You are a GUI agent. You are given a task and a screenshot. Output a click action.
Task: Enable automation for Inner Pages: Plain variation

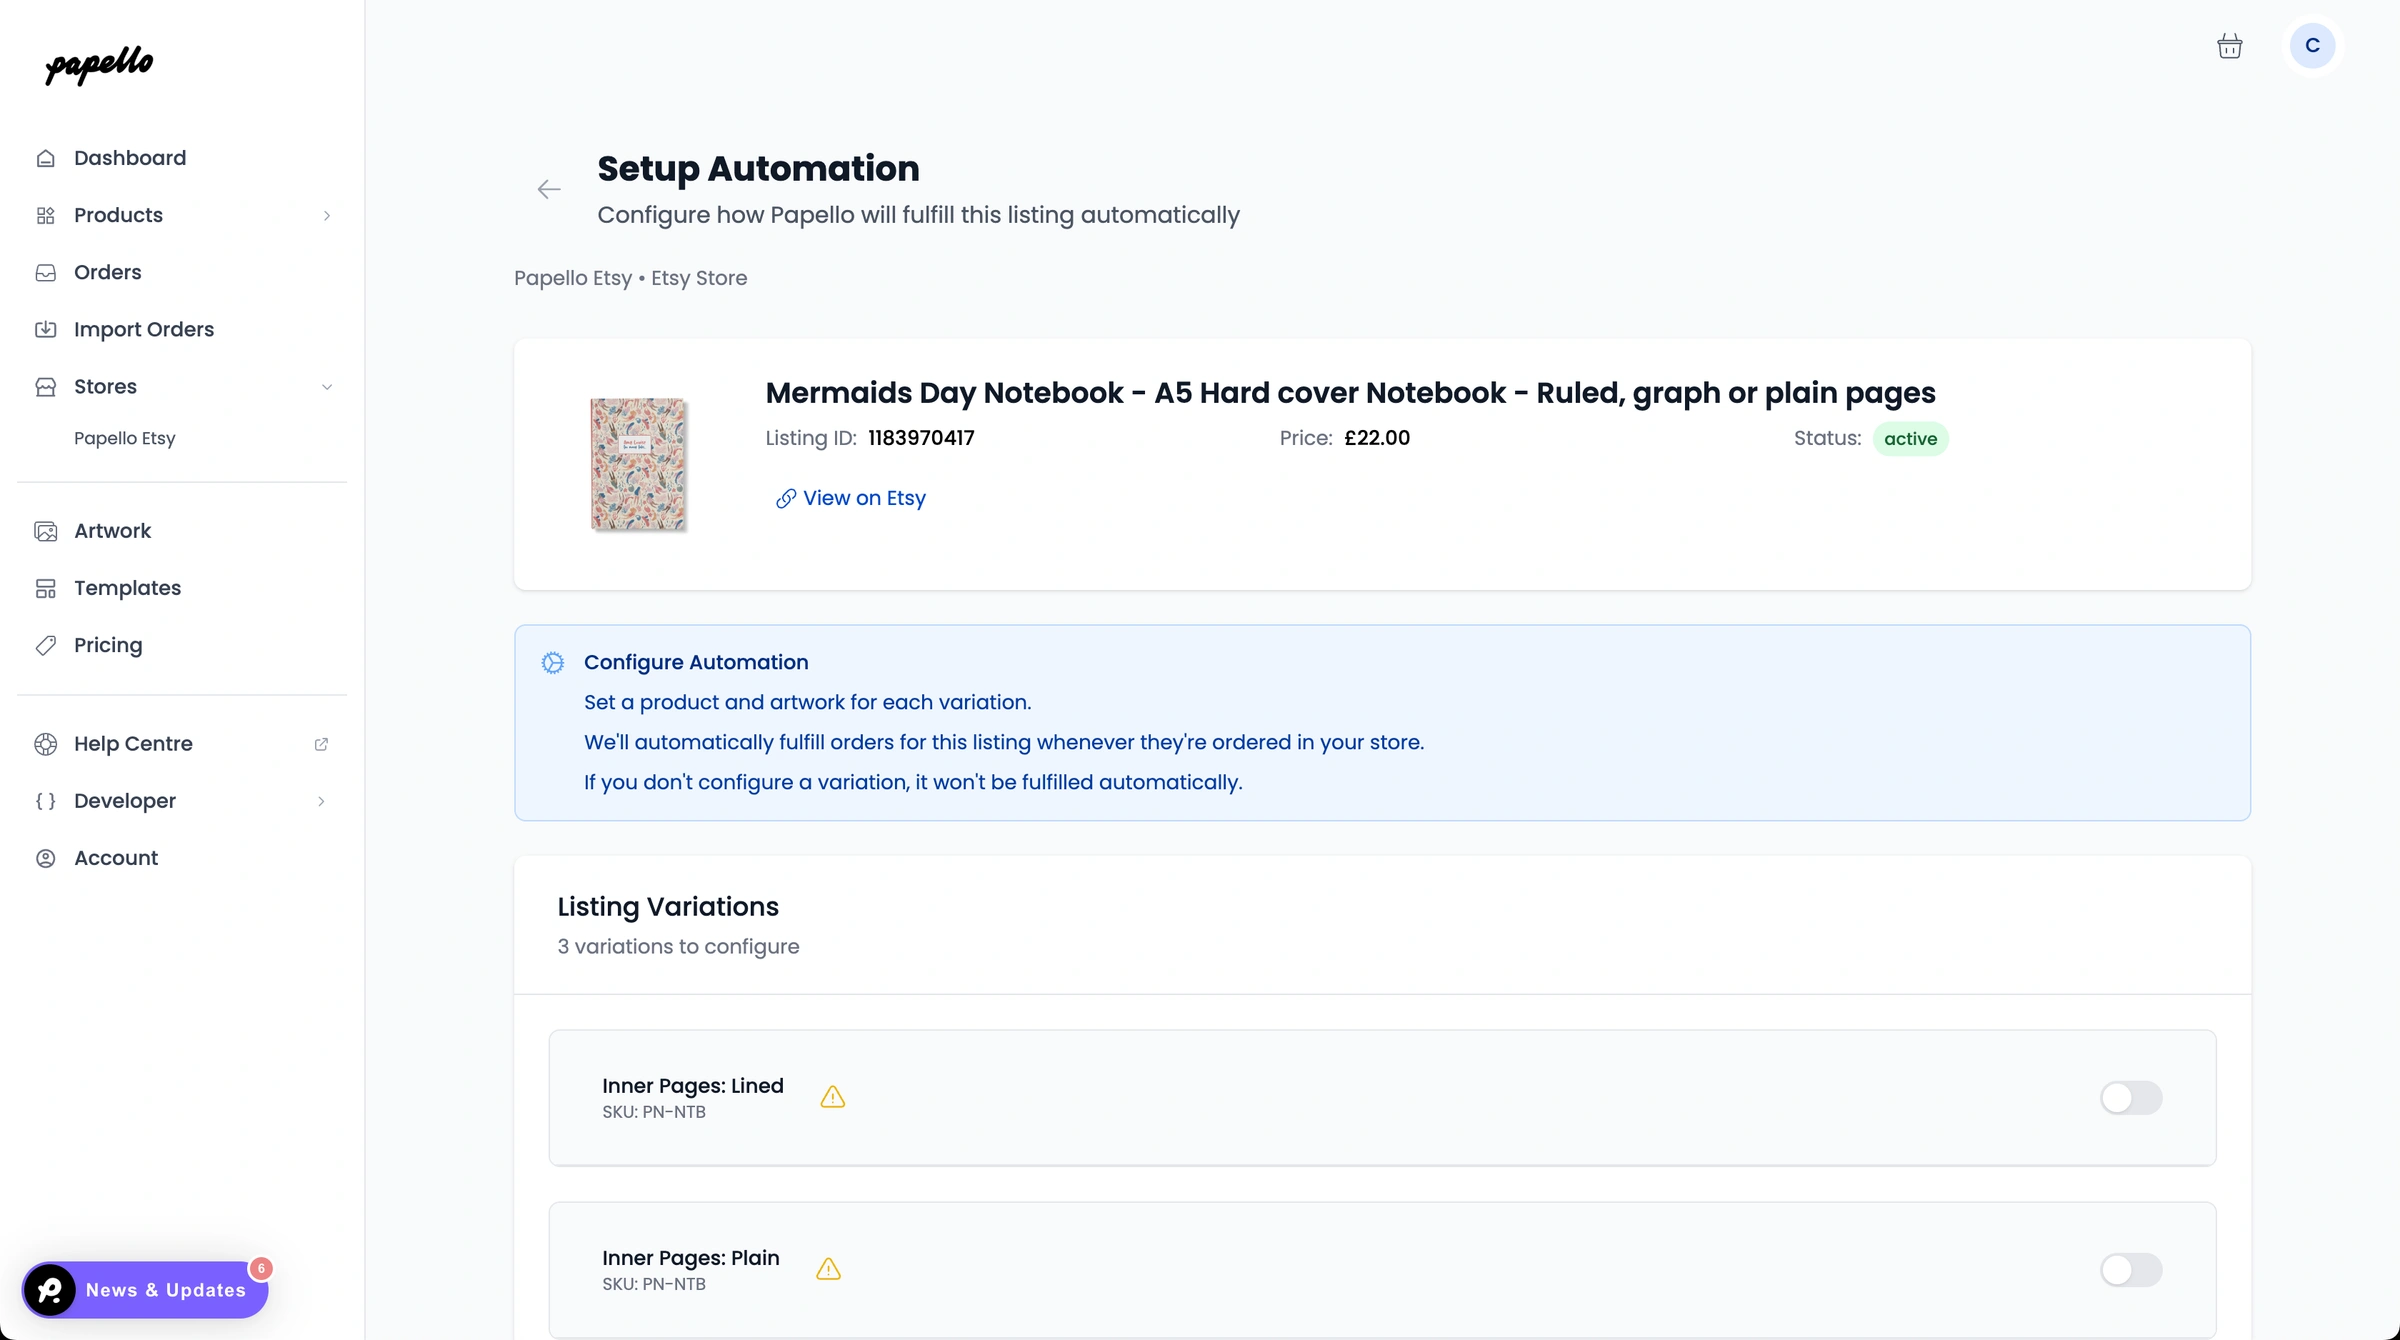click(2131, 1270)
